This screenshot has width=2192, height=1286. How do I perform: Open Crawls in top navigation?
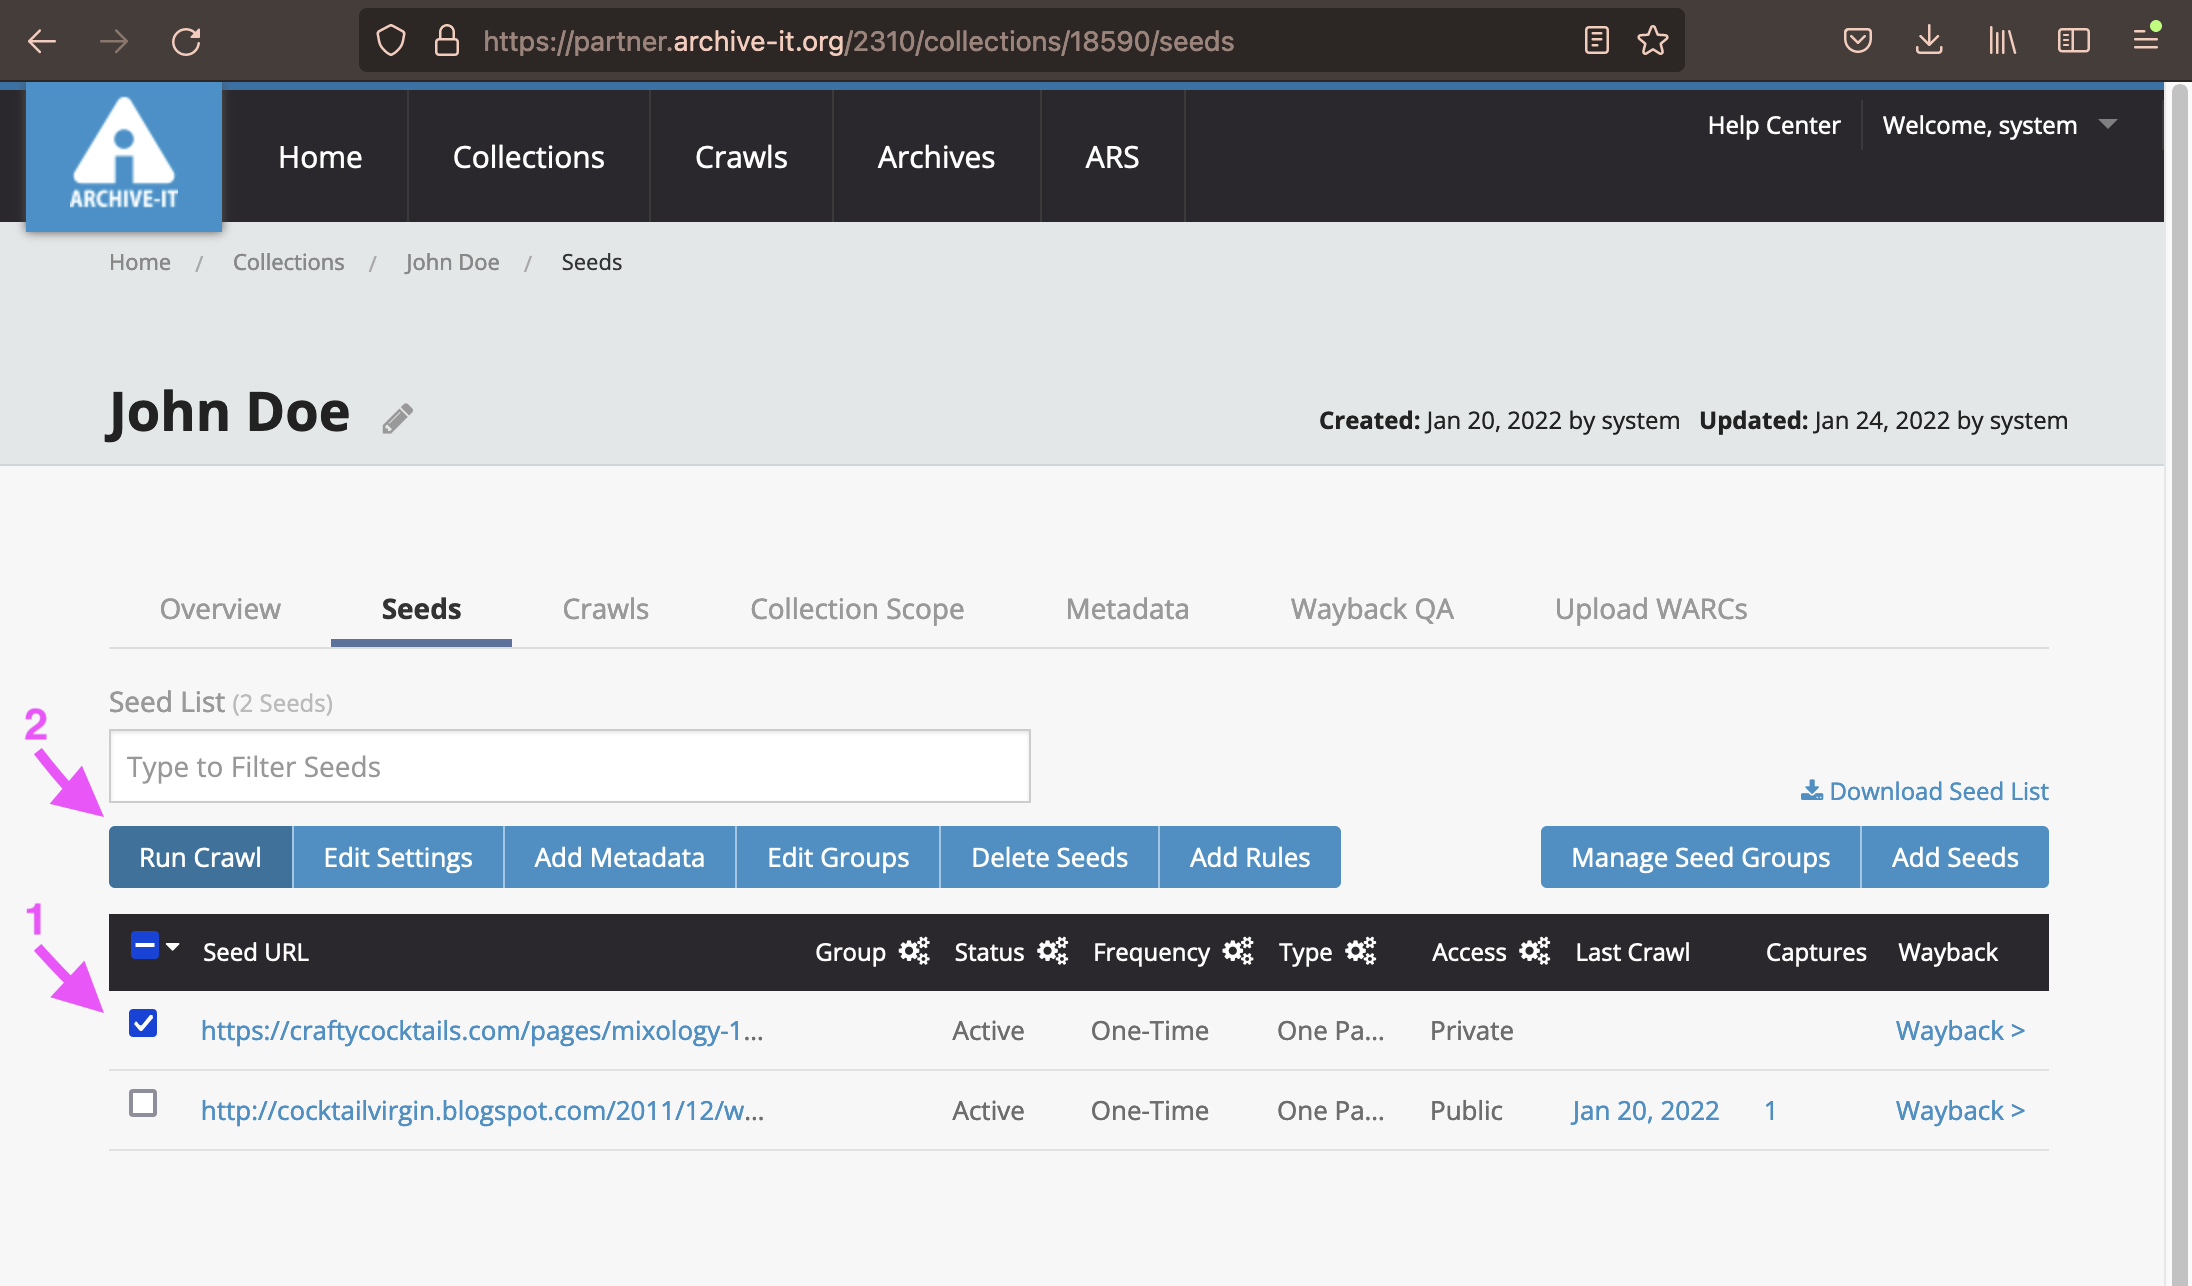pos(741,157)
